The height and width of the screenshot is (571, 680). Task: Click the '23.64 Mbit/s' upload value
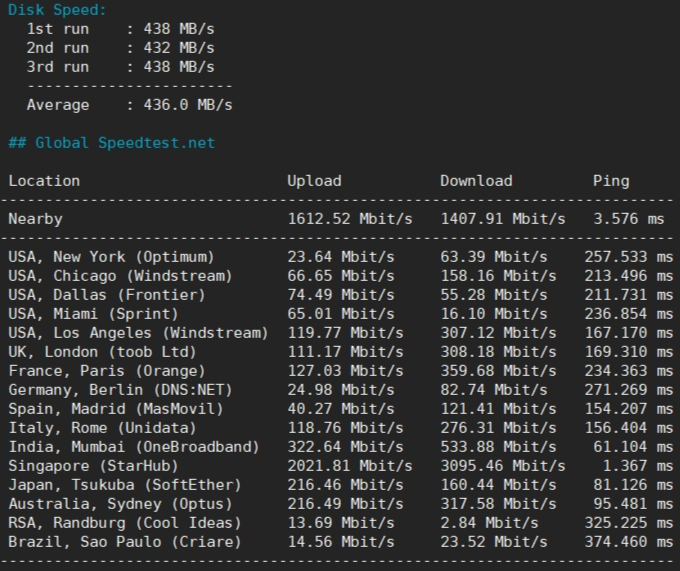coord(341,257)
